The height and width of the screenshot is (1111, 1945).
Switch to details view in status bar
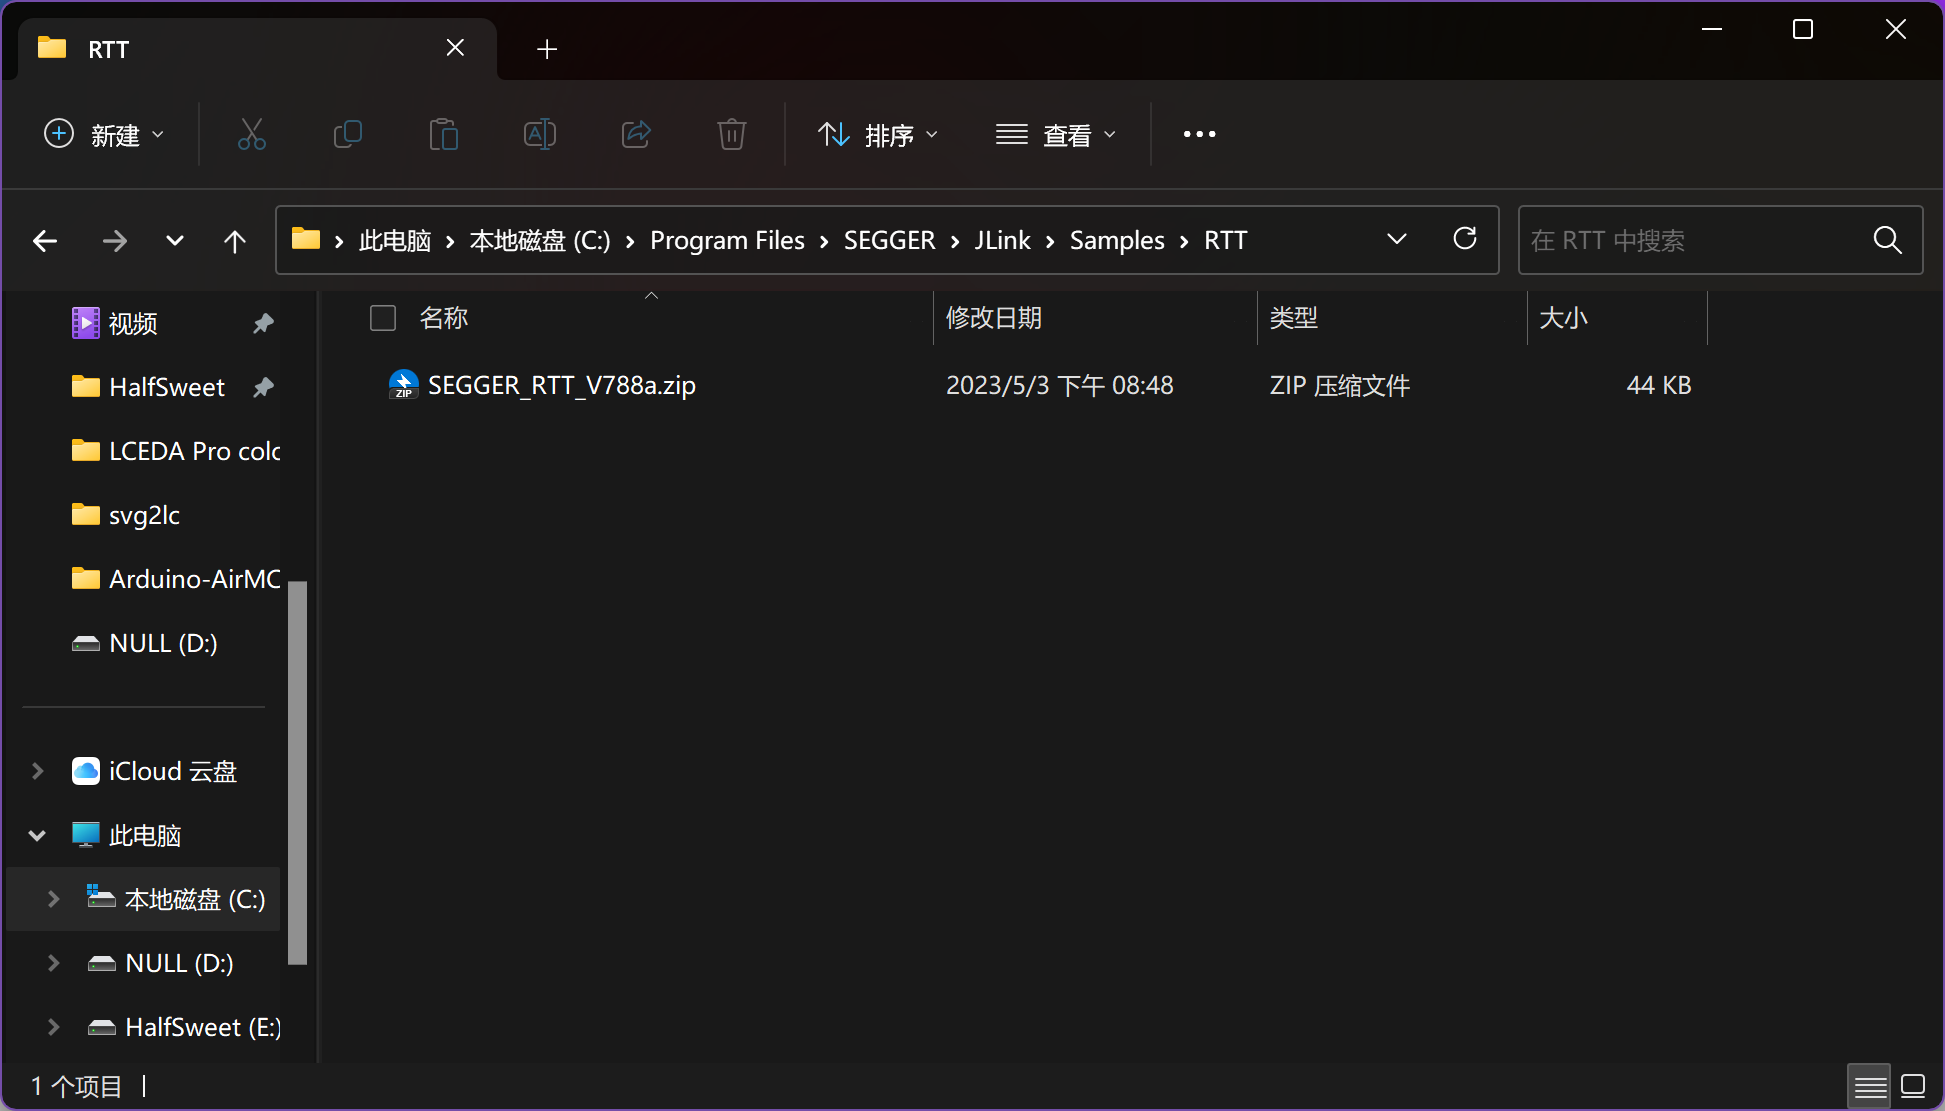coord(1869,1086)
